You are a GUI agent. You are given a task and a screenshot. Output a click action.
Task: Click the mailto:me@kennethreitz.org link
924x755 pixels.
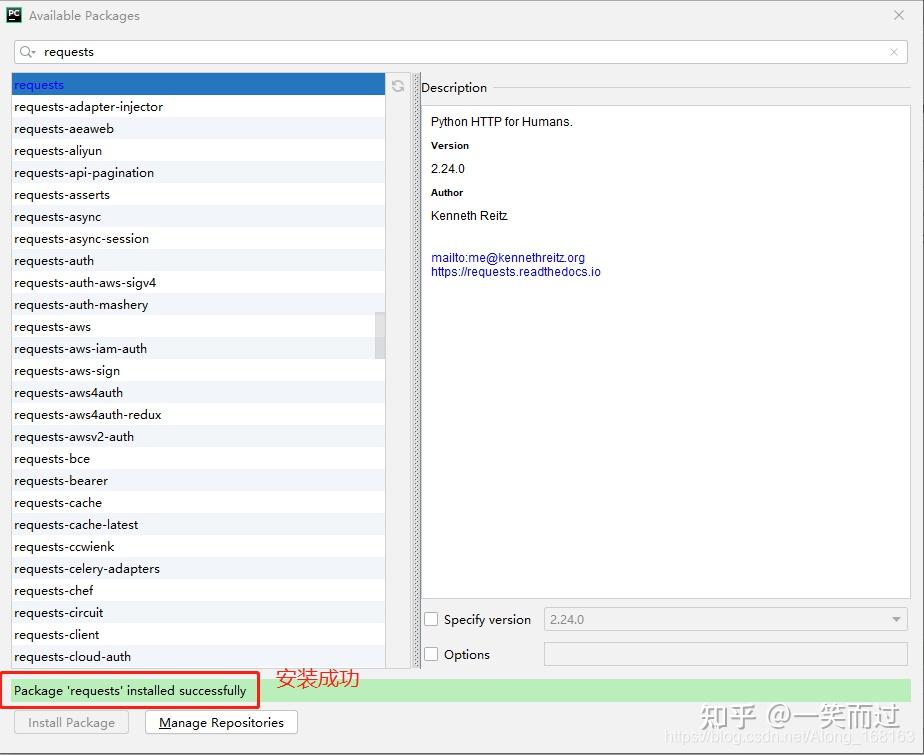coord(506,257)
